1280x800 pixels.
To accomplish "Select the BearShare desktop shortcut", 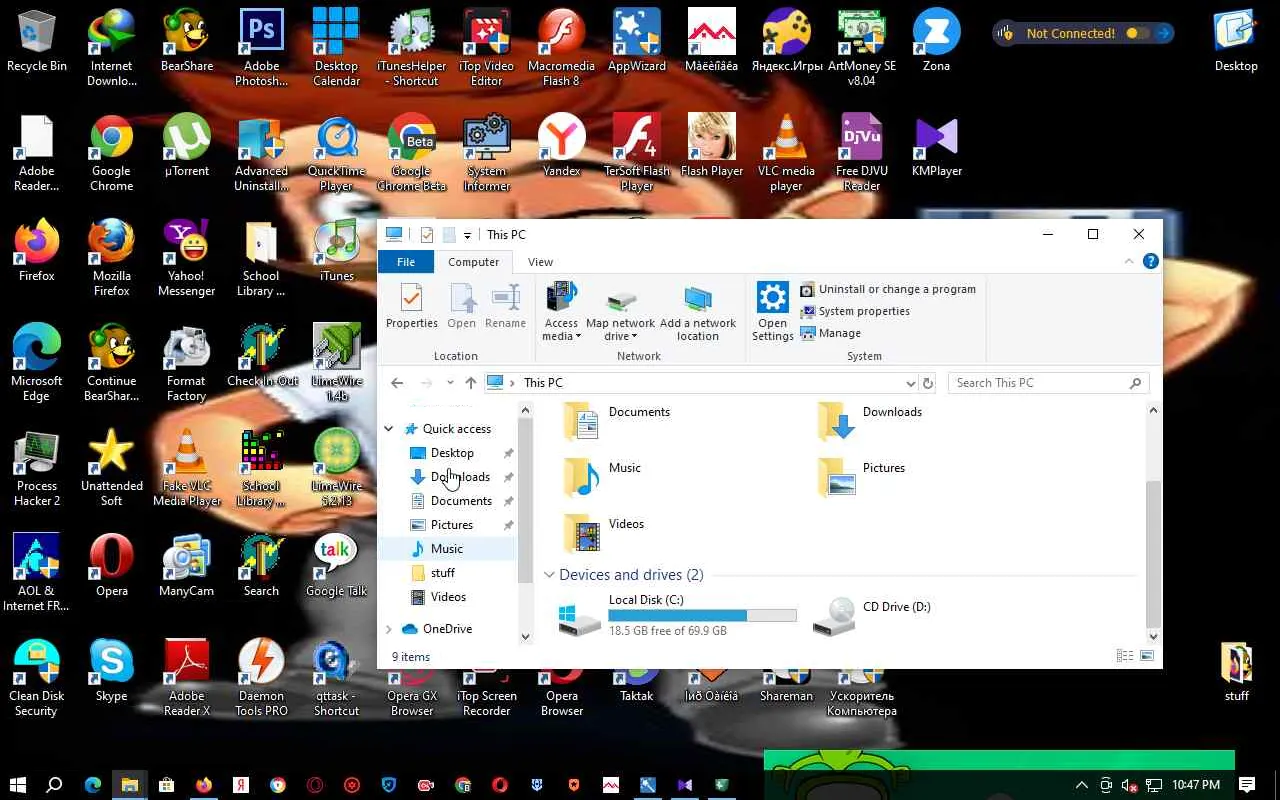I will [x=187, y=42].
